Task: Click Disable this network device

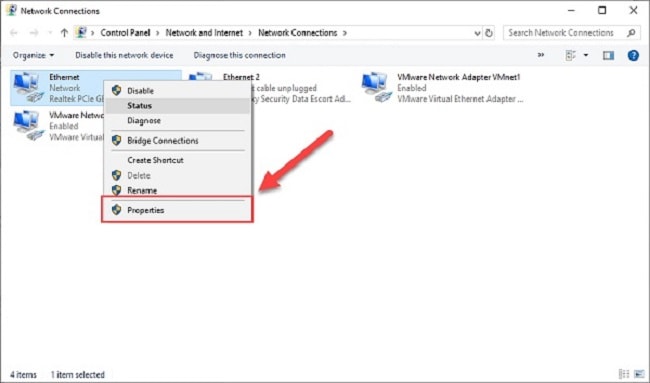Action: 124,55
